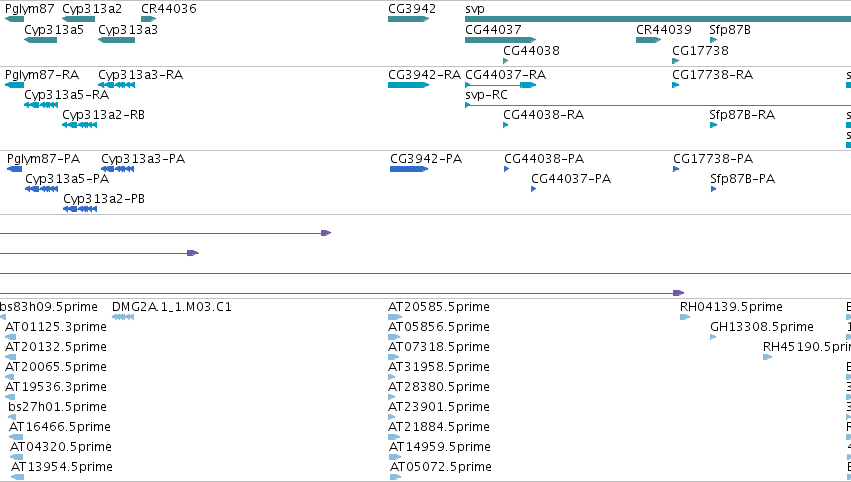The image size is (851, 482).
Task: Select the AT20132.5prime EST label
Action: coord(56,347)
